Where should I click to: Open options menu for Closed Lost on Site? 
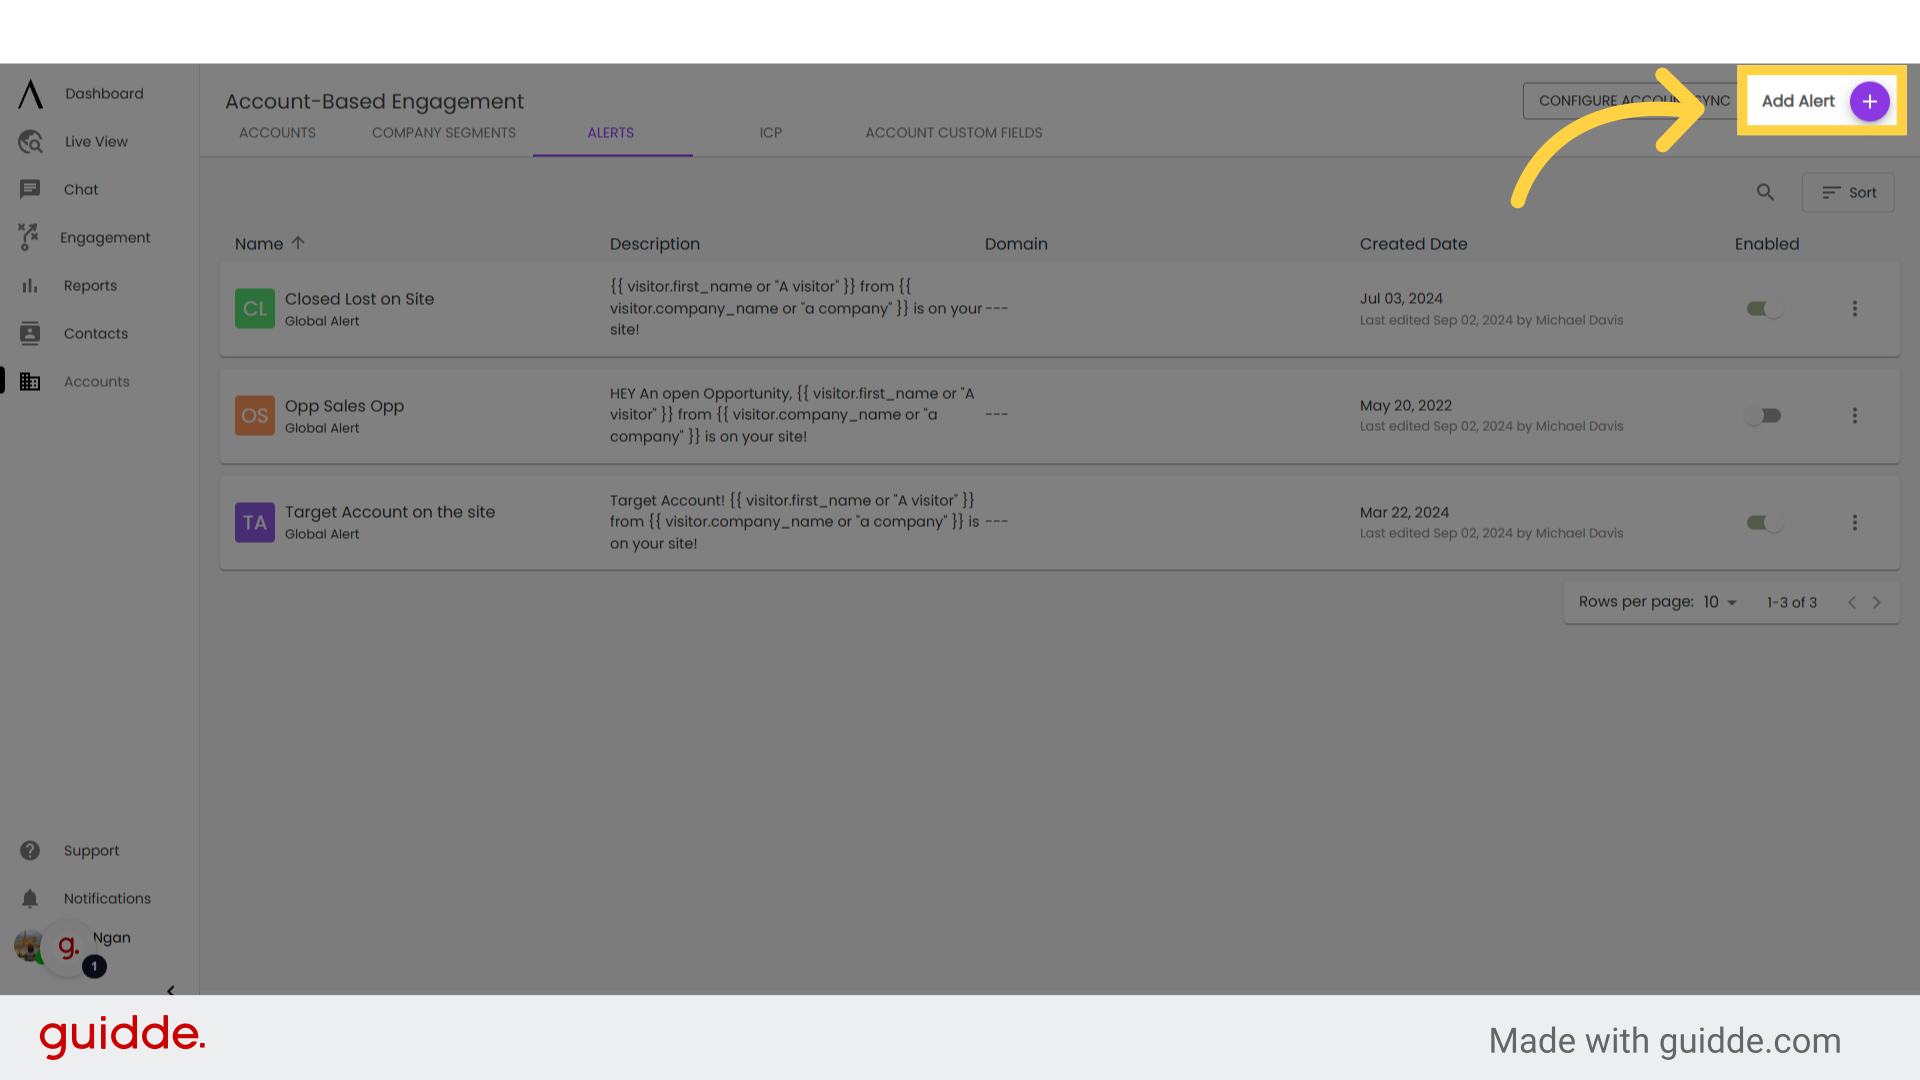pos(1854,309)
